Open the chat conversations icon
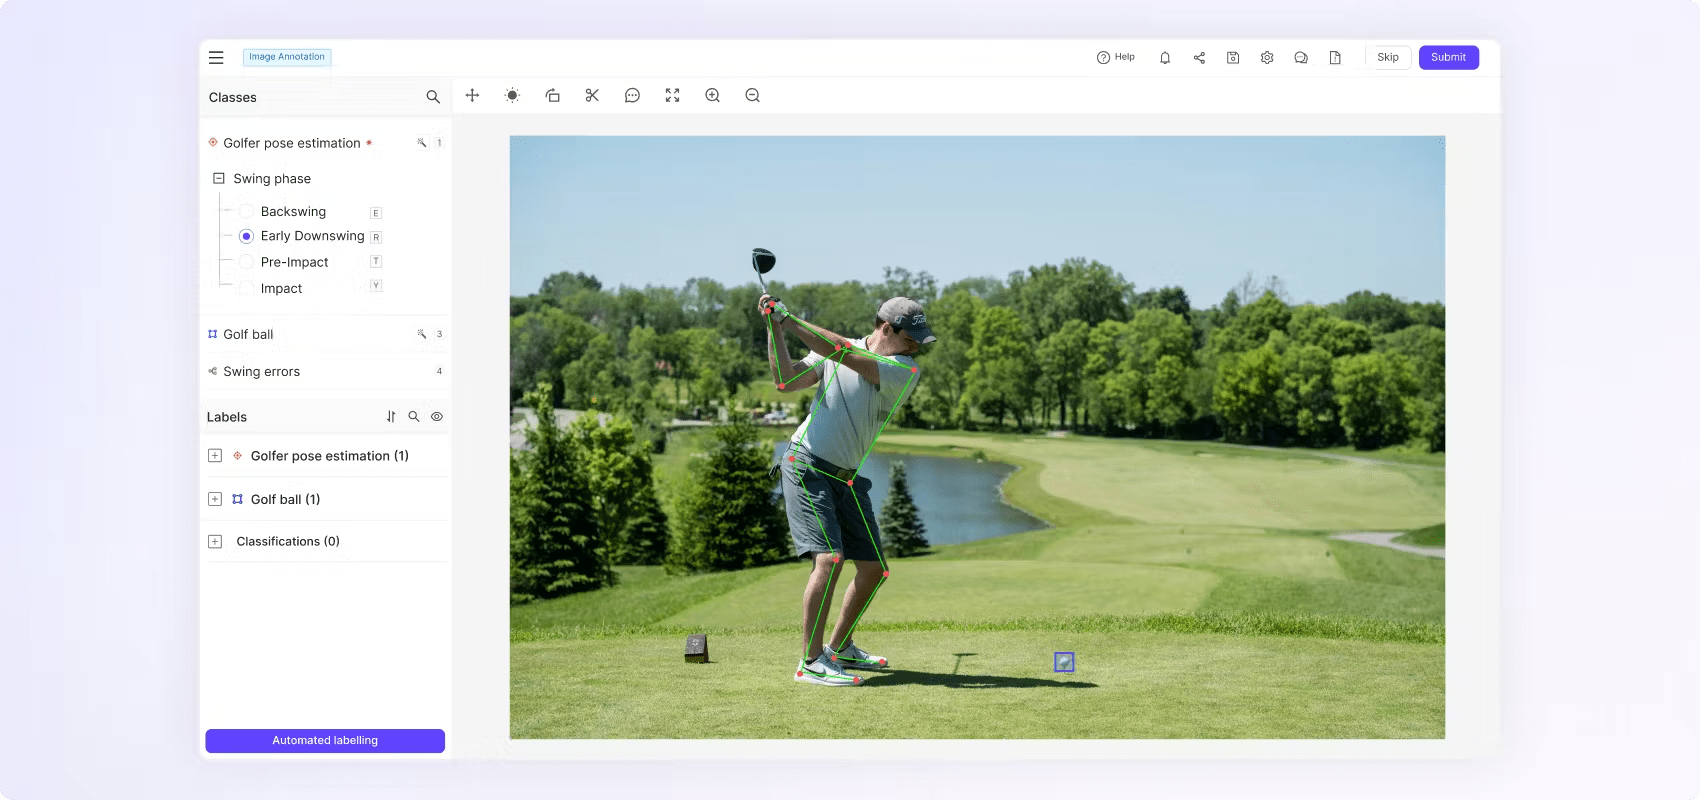The width and height of the screenshot is (1700, 800). [1301, 58]
